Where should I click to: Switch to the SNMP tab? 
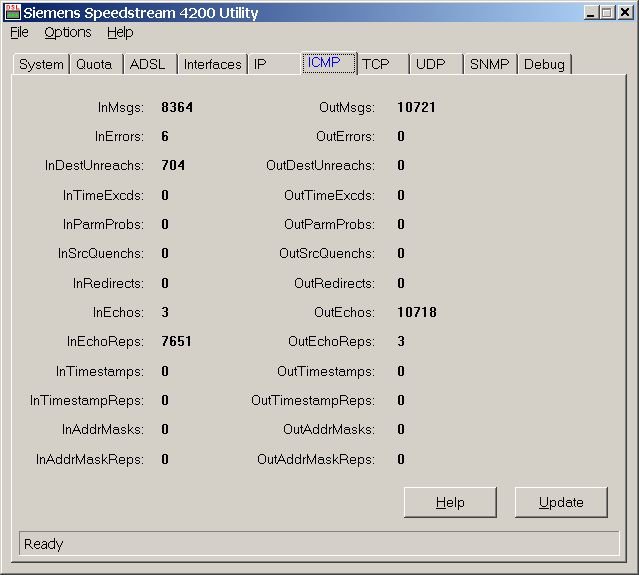click(x=490, y=64)
